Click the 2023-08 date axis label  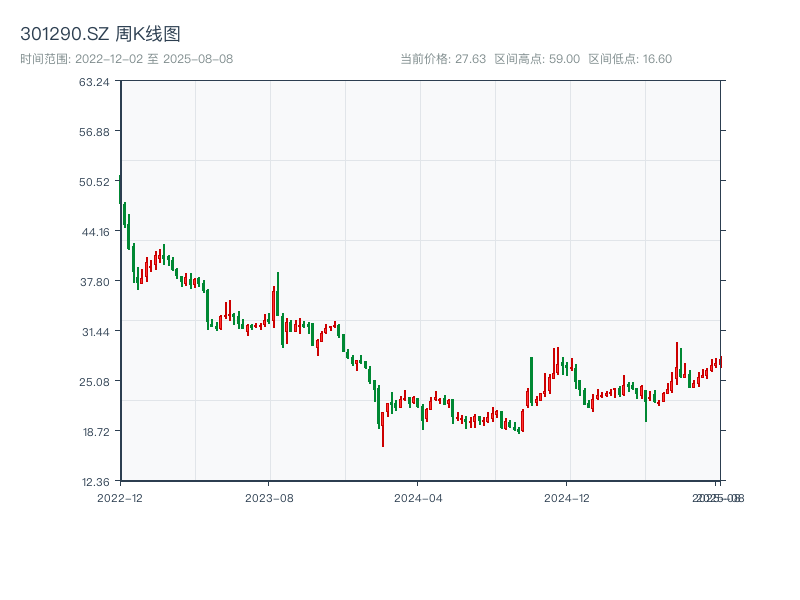tap(269, 497)
